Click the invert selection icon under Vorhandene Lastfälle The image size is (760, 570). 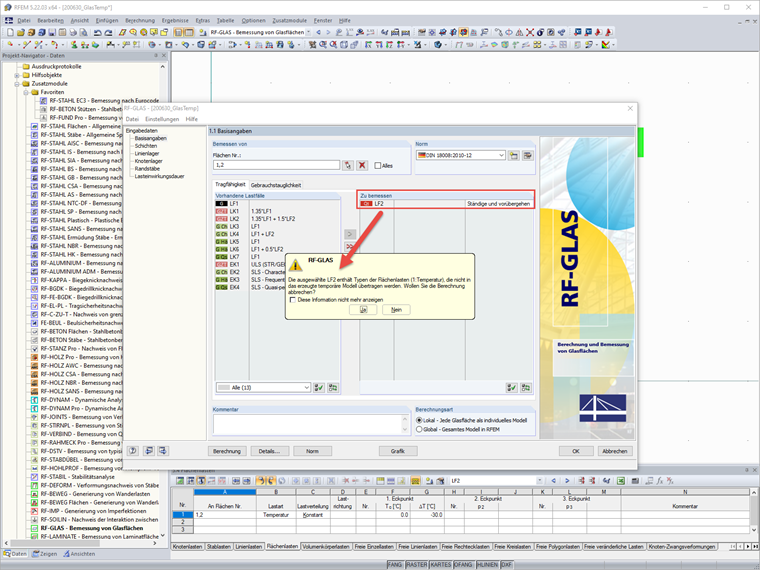point(333,388)
